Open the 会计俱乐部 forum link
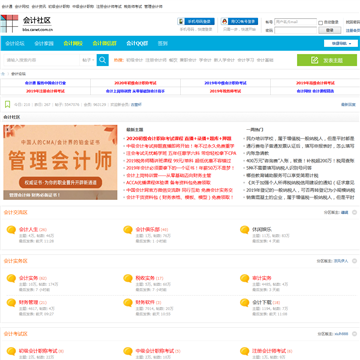This screenshot has width=360, height=360. [x=147, y=229]
